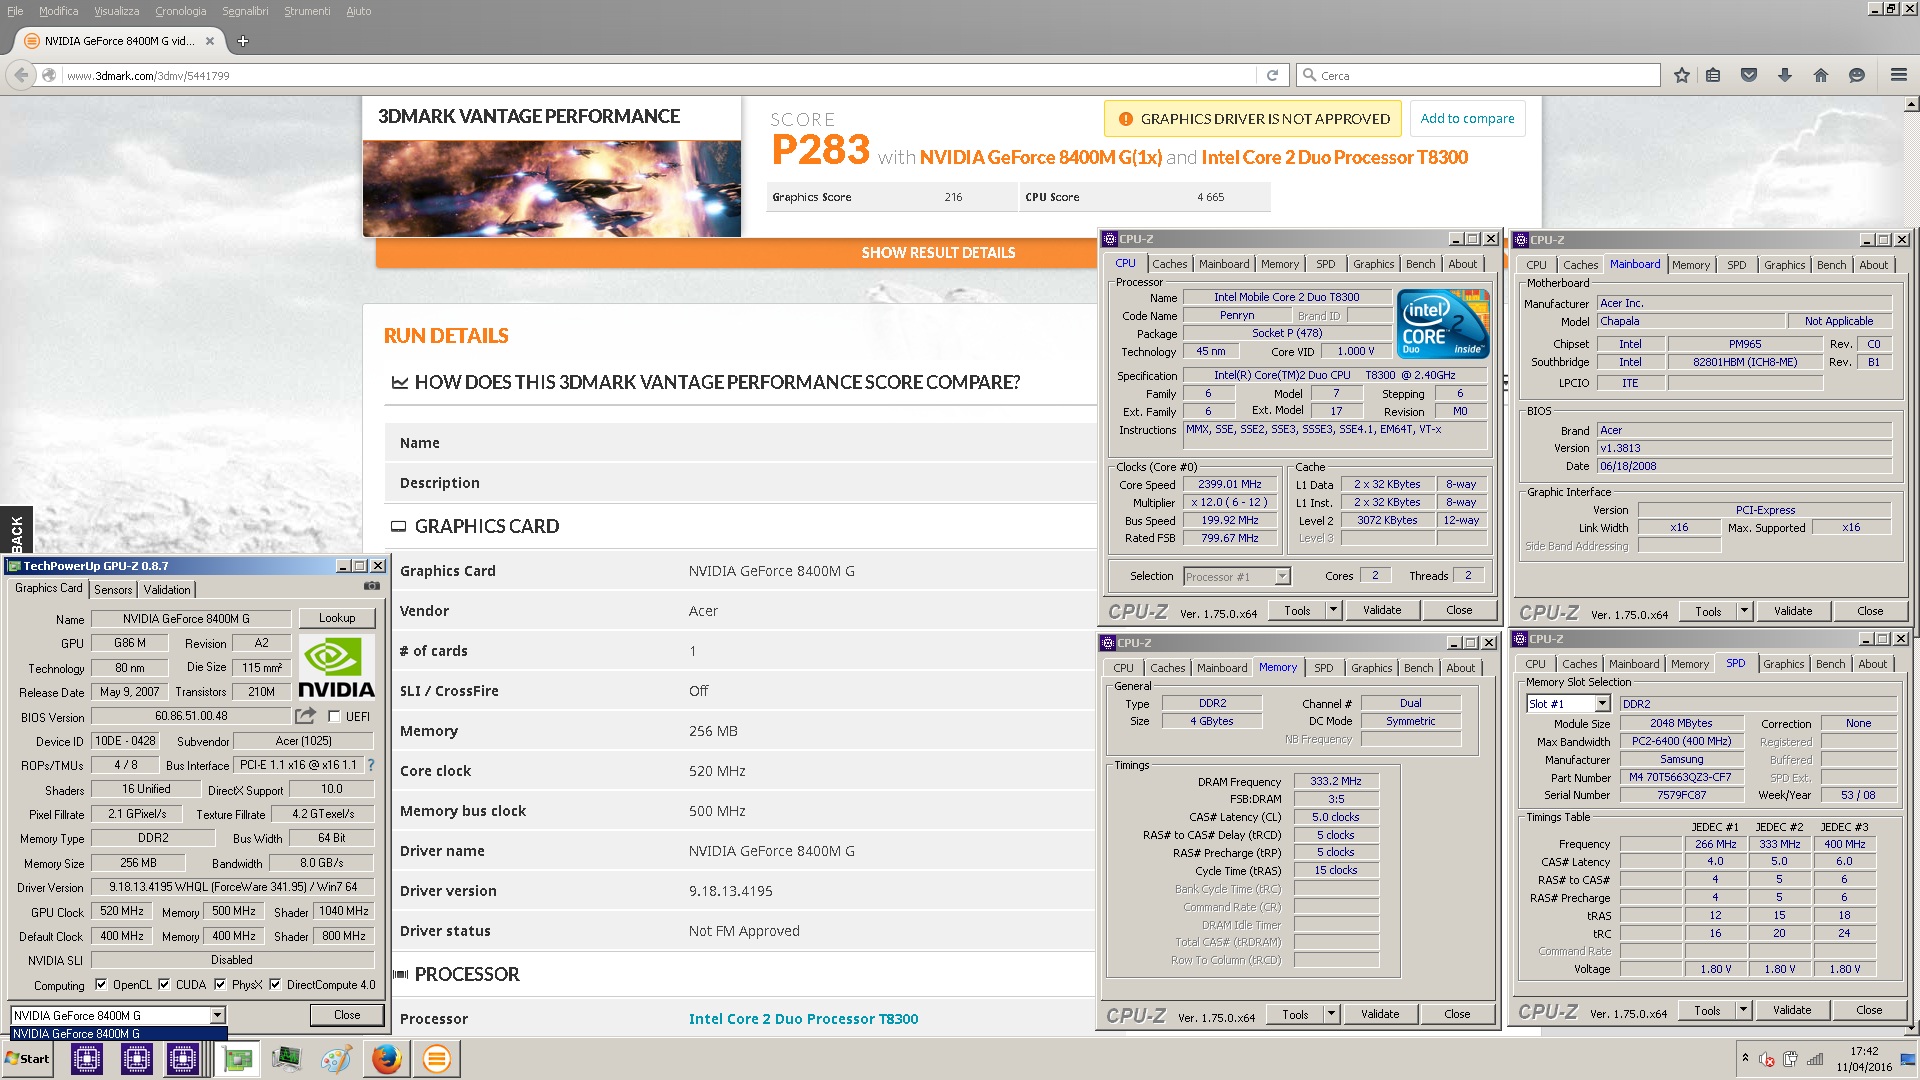The width and height of the screenshot is (1920, 1080).
Task: Switch to the Validation tab in GPU-Z
Action: [167, 590]
